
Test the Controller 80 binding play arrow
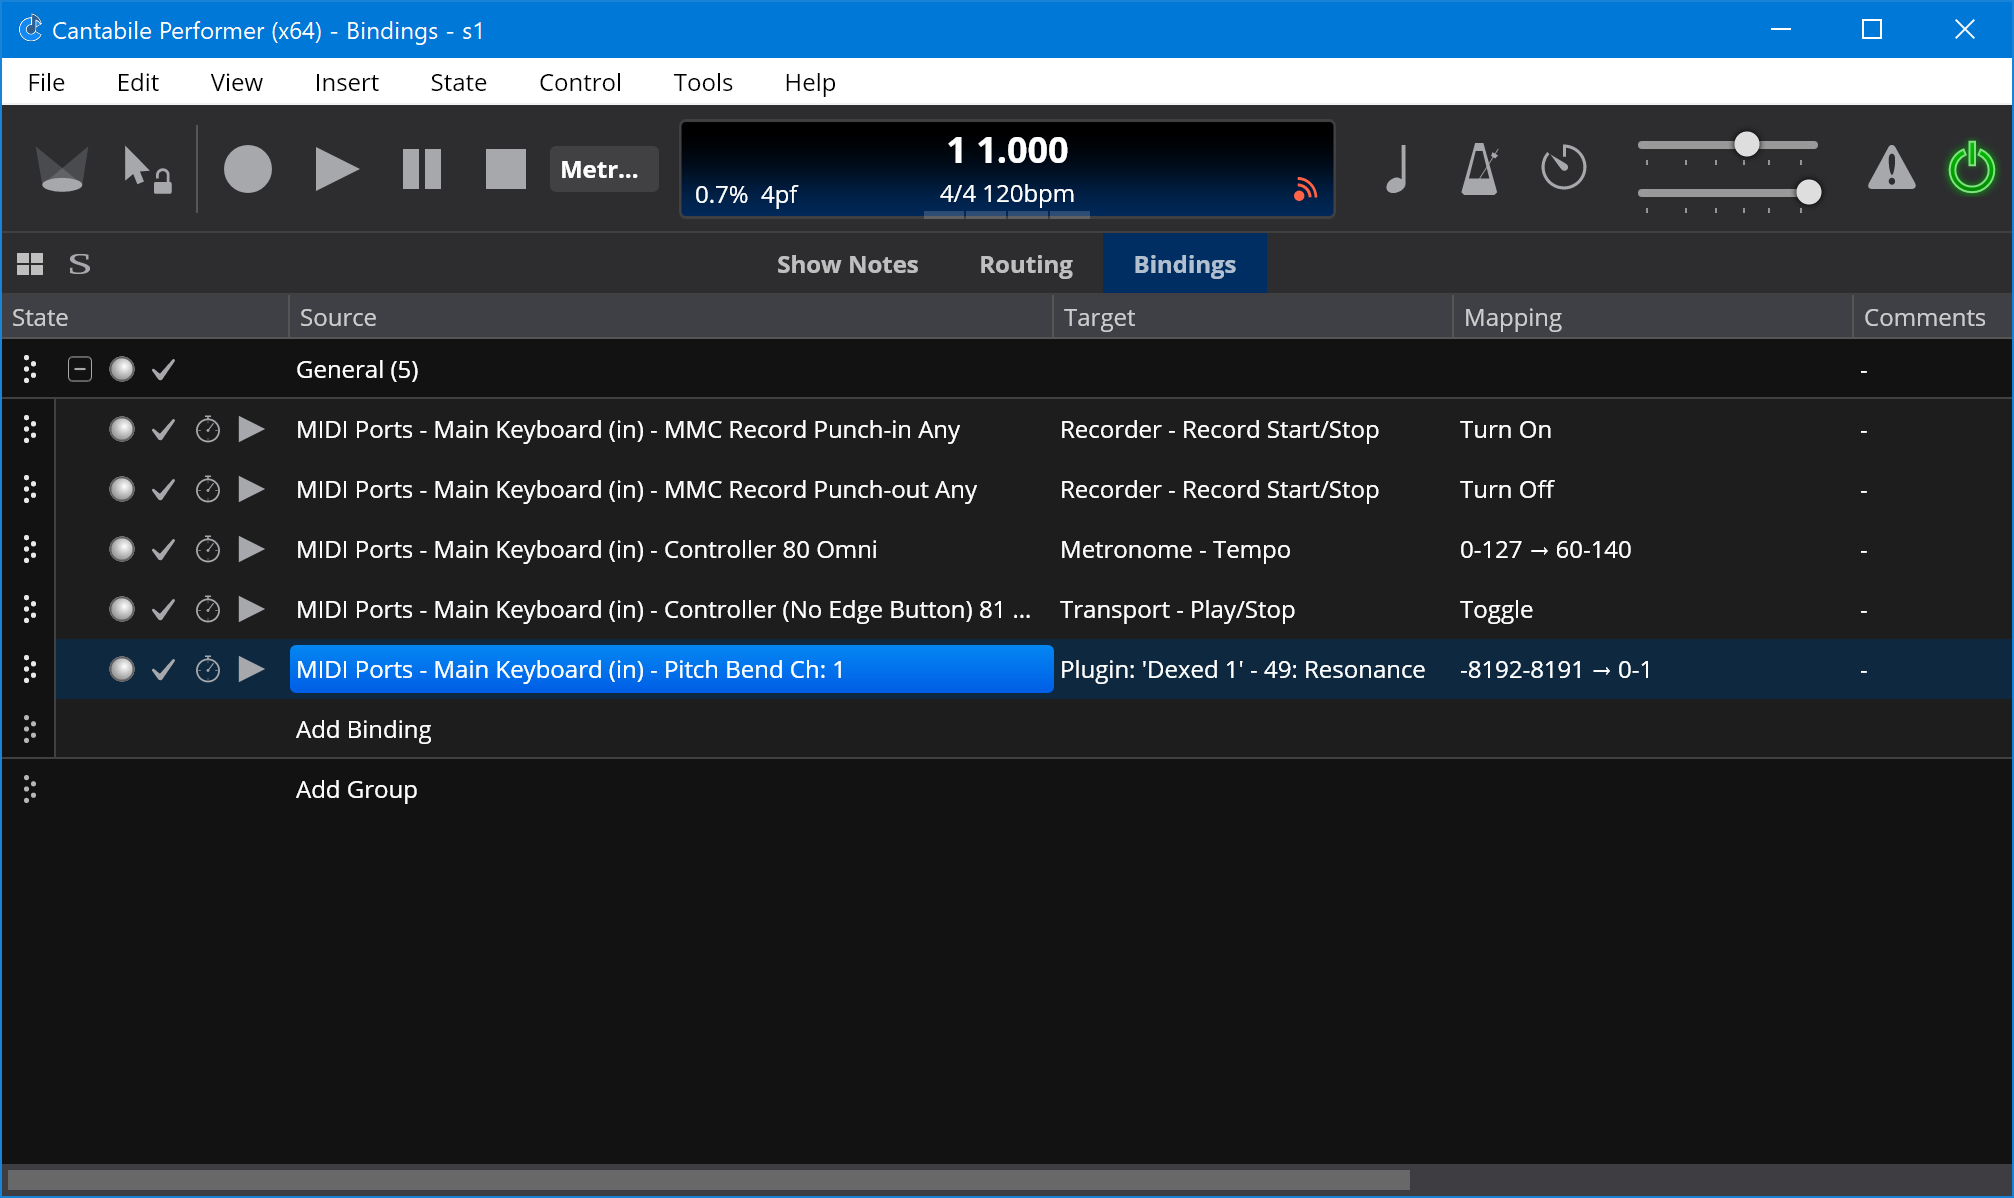pos(251,549)
